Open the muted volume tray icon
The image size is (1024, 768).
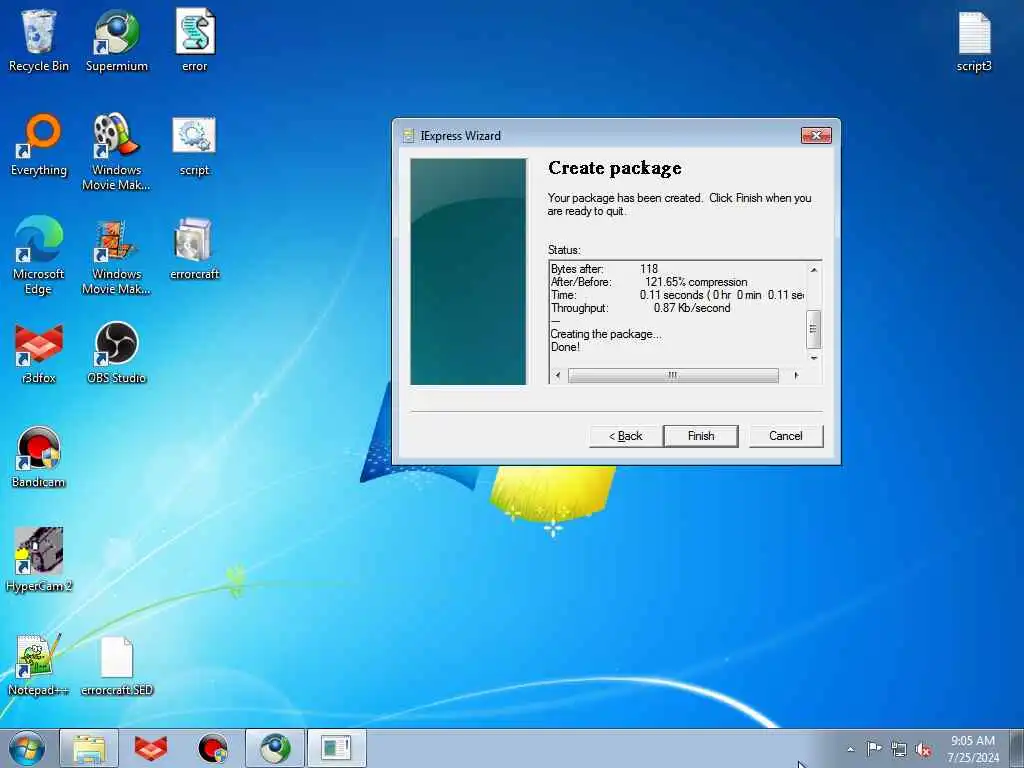923,749
